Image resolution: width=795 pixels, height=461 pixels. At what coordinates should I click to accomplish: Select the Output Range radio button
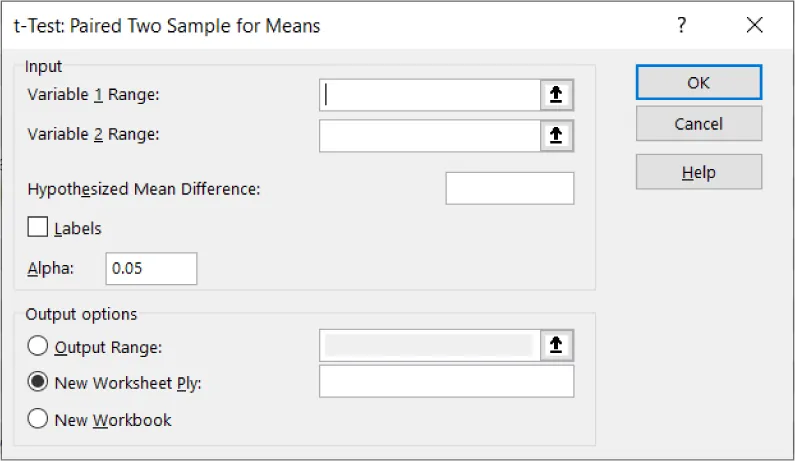38,346
